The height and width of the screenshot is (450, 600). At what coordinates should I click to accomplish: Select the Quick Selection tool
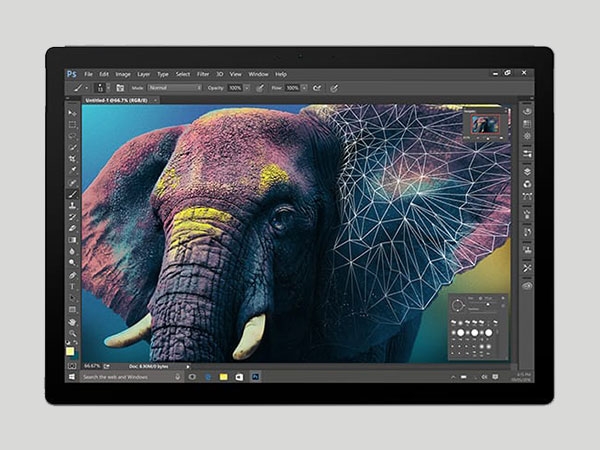pyautogui.click(x=72, y=147)
